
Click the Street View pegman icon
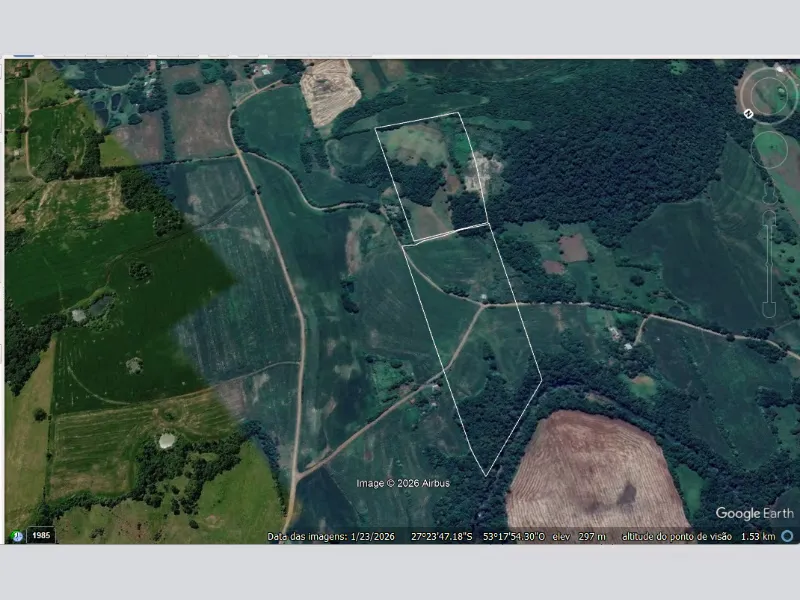coord(769,194)
